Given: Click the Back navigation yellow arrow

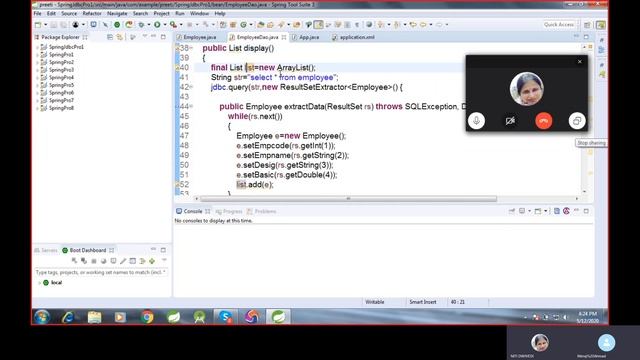Looking at the screenshot, I should pyautogui.click(x=413, y=25).
